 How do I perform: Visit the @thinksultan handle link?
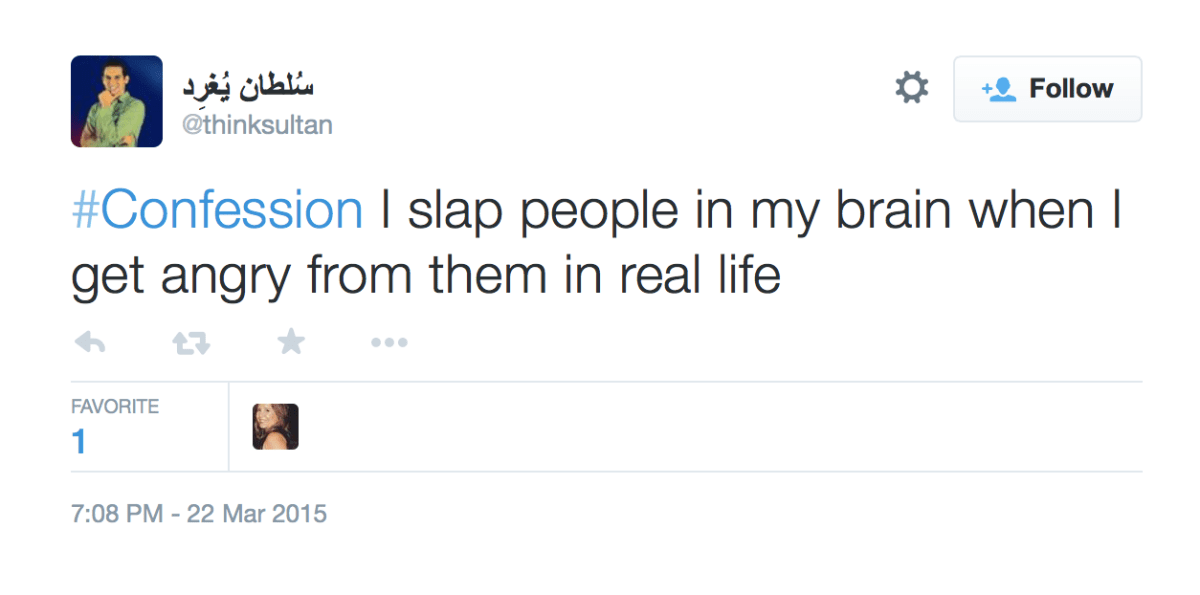(x=257, y=125)
